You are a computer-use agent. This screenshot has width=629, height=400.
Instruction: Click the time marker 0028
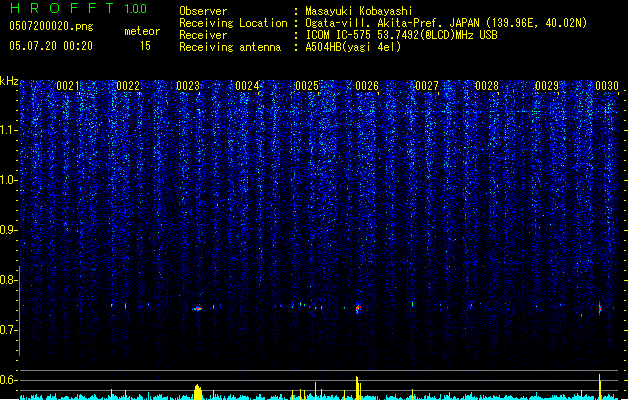pyautogui.click(x=487, y=86)
